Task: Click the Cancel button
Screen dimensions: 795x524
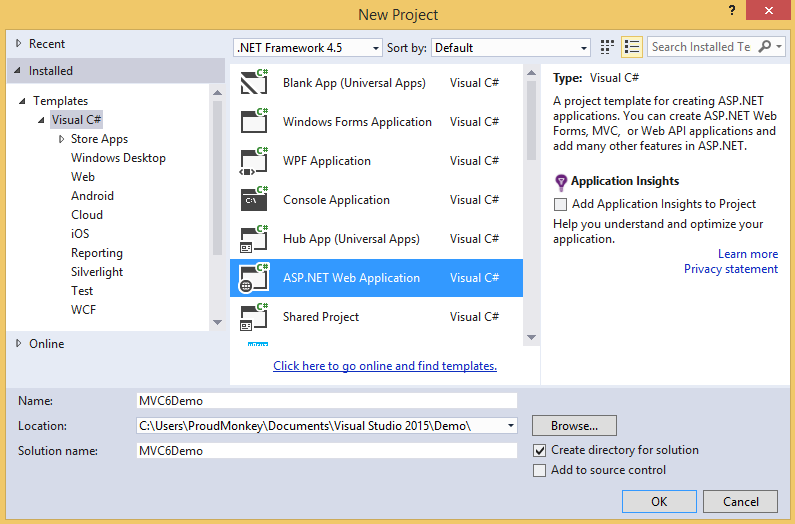Action: click(740, 502)
